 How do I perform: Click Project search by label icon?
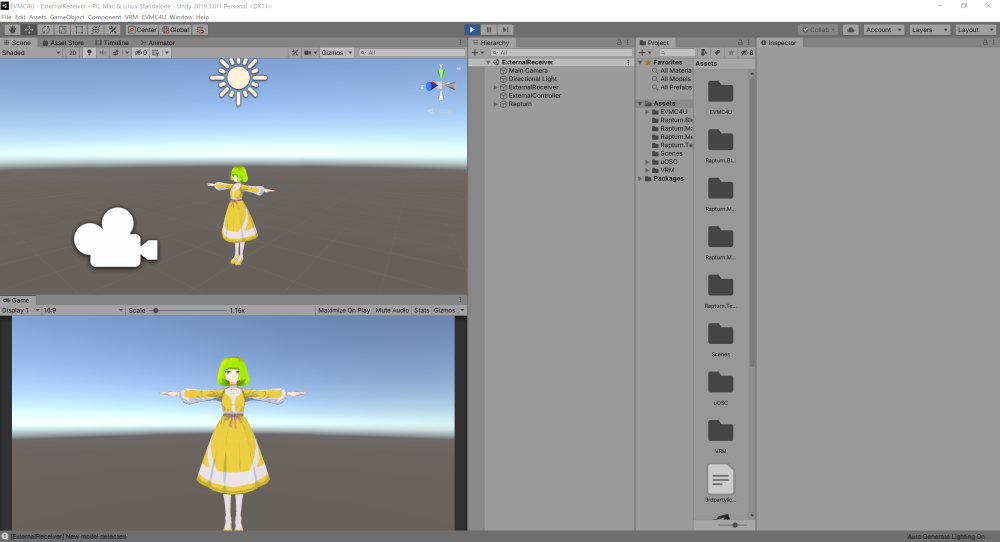coord(717,52)
